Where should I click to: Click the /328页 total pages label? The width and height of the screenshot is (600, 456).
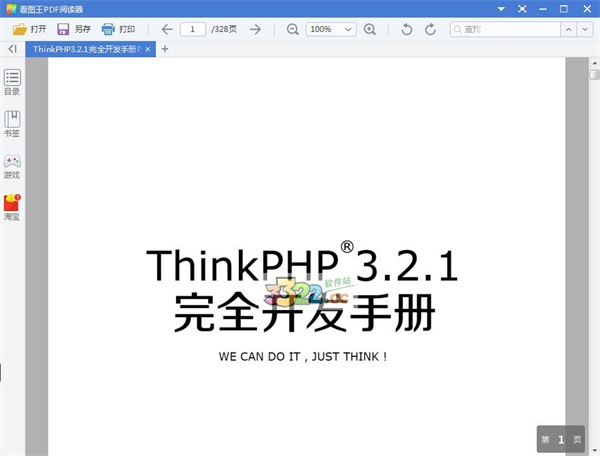(224, 29)
